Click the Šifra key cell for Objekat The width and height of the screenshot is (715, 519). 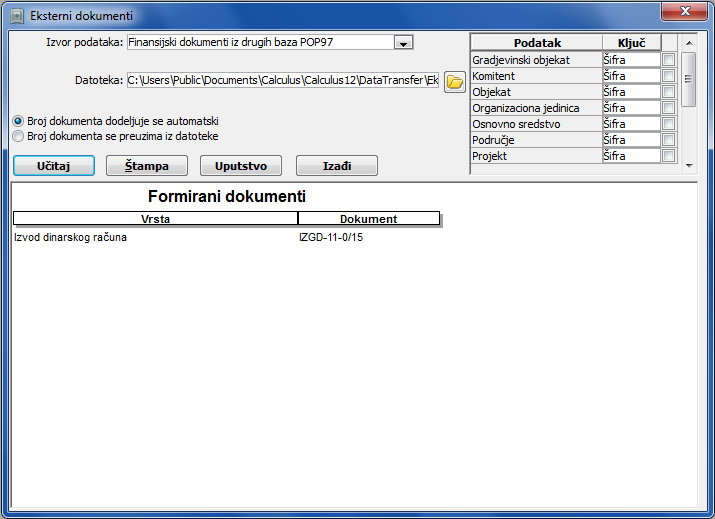coord(630,92)
